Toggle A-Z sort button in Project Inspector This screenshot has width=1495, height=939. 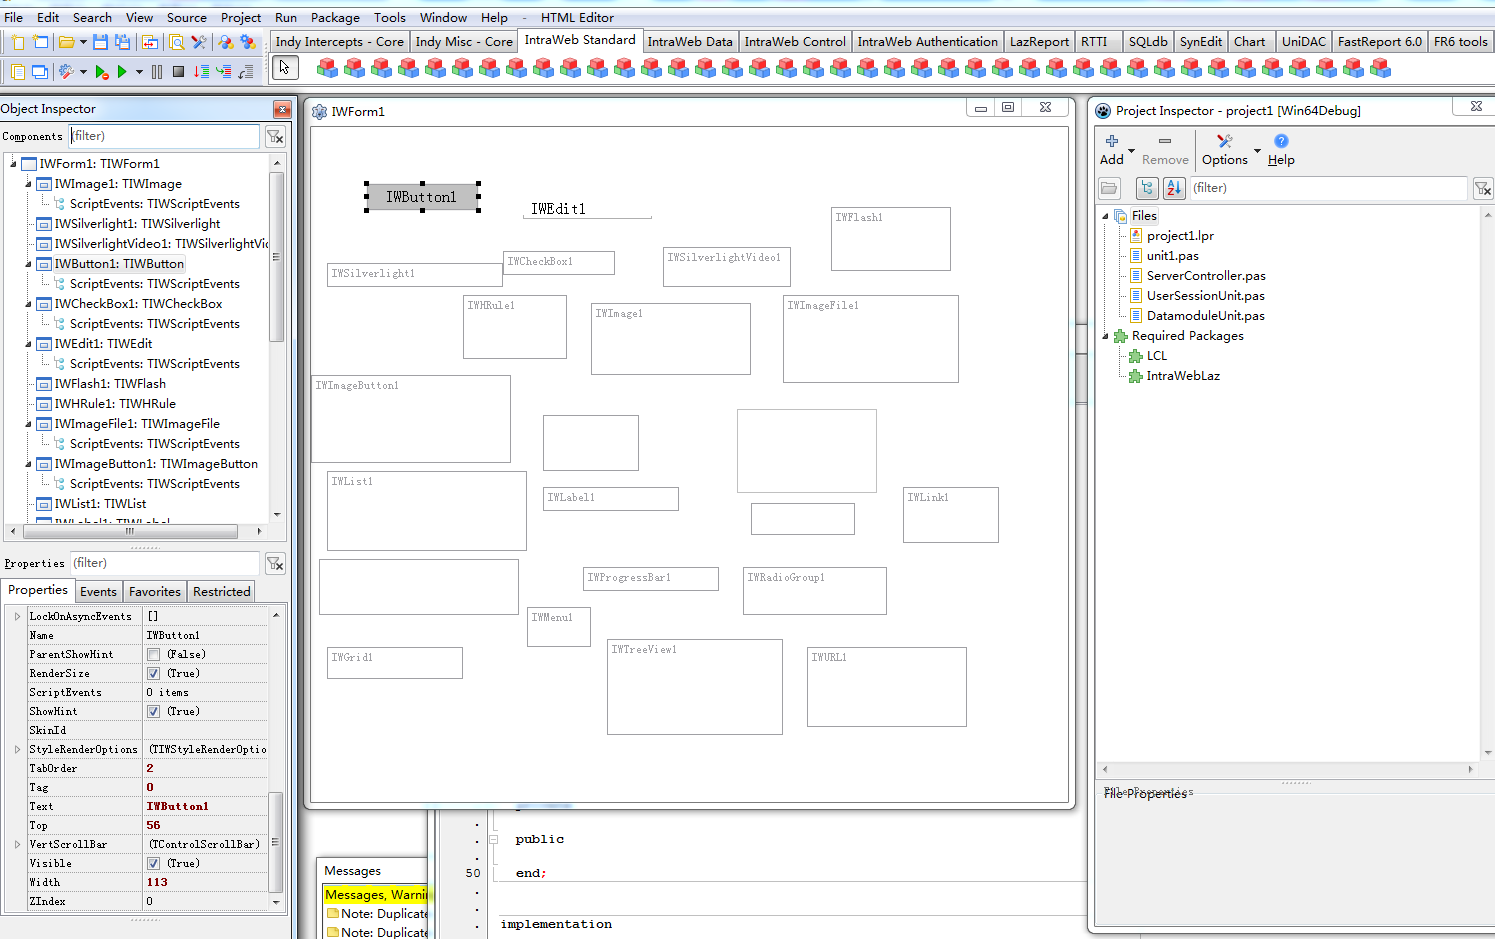pyautogui.click(x=1174, y=188)
